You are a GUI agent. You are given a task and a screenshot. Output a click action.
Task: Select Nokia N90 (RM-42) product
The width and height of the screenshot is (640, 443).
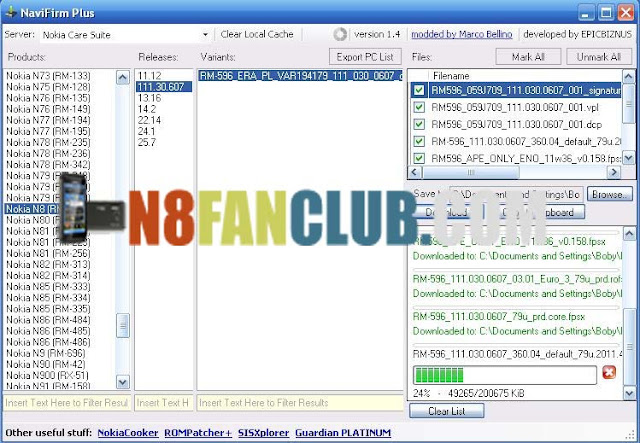tap(46, 364)
